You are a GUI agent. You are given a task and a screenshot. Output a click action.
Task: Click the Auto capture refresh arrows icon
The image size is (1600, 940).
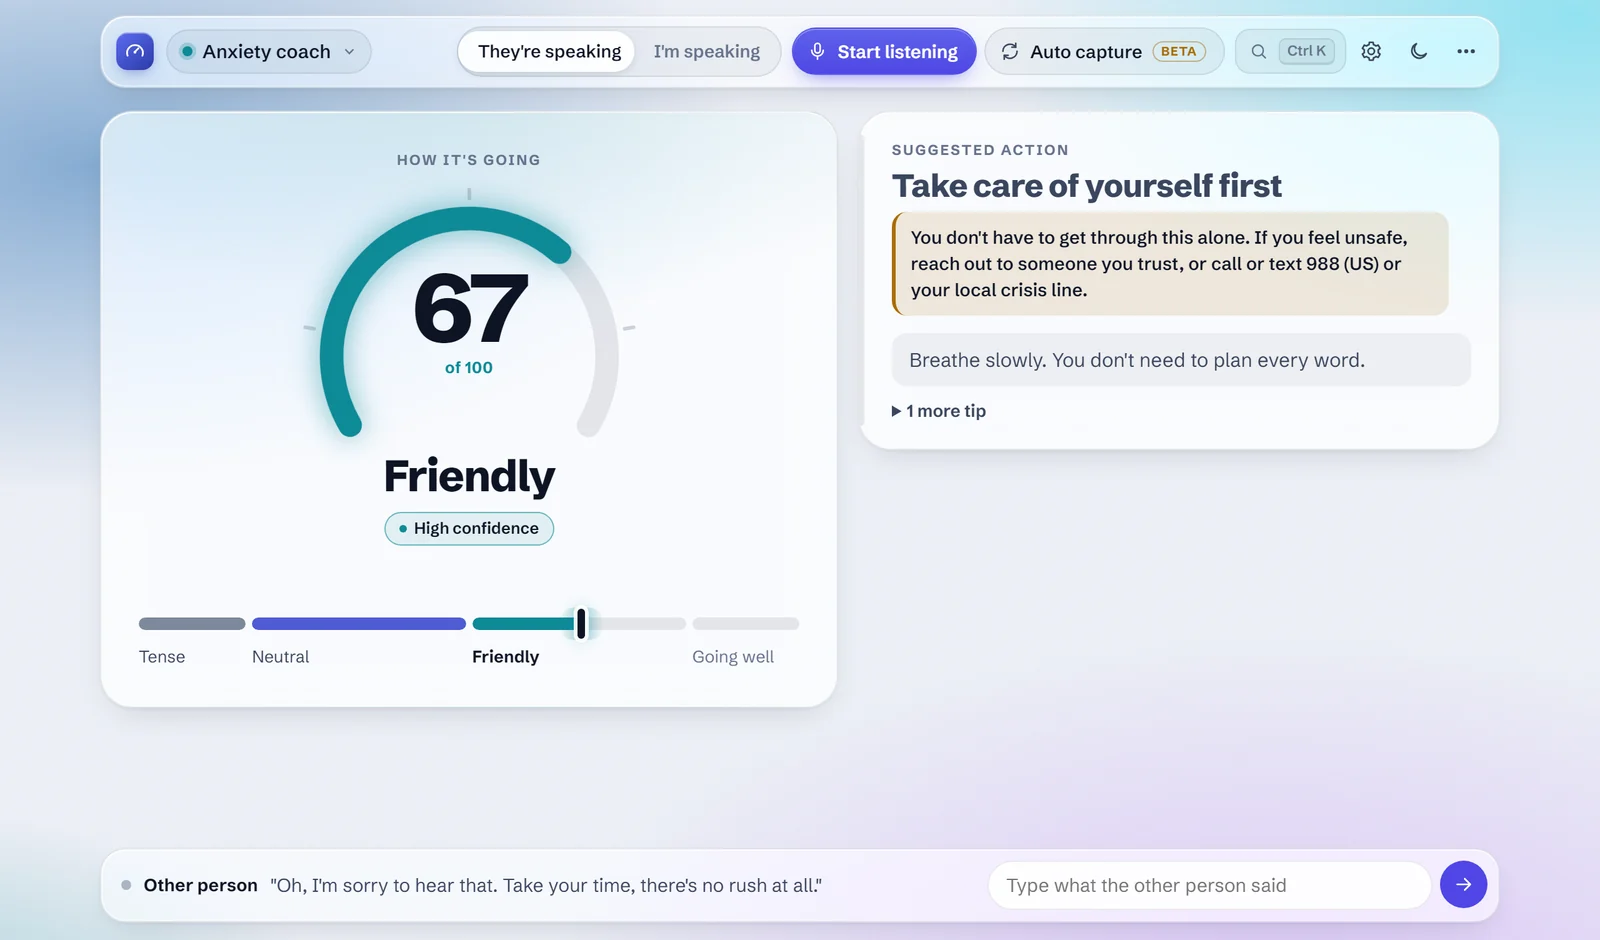pos(1010,51)
